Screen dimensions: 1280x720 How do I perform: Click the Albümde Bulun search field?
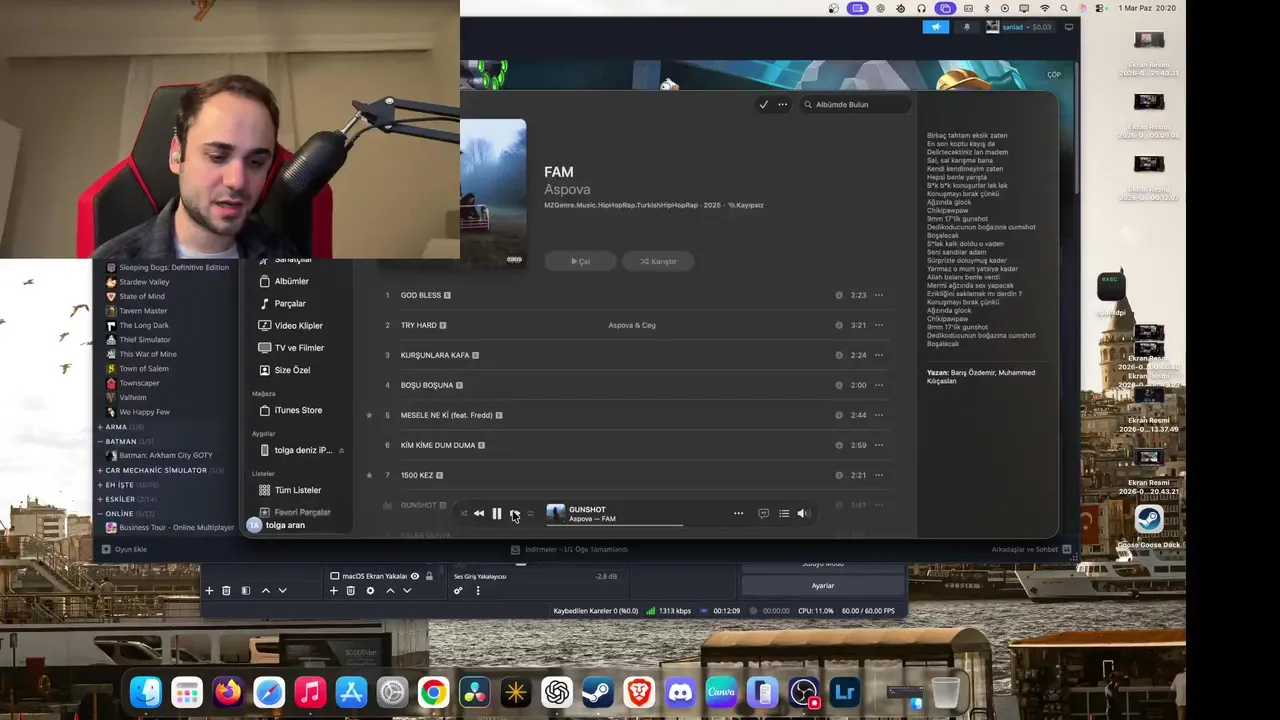tap(855, 104)
